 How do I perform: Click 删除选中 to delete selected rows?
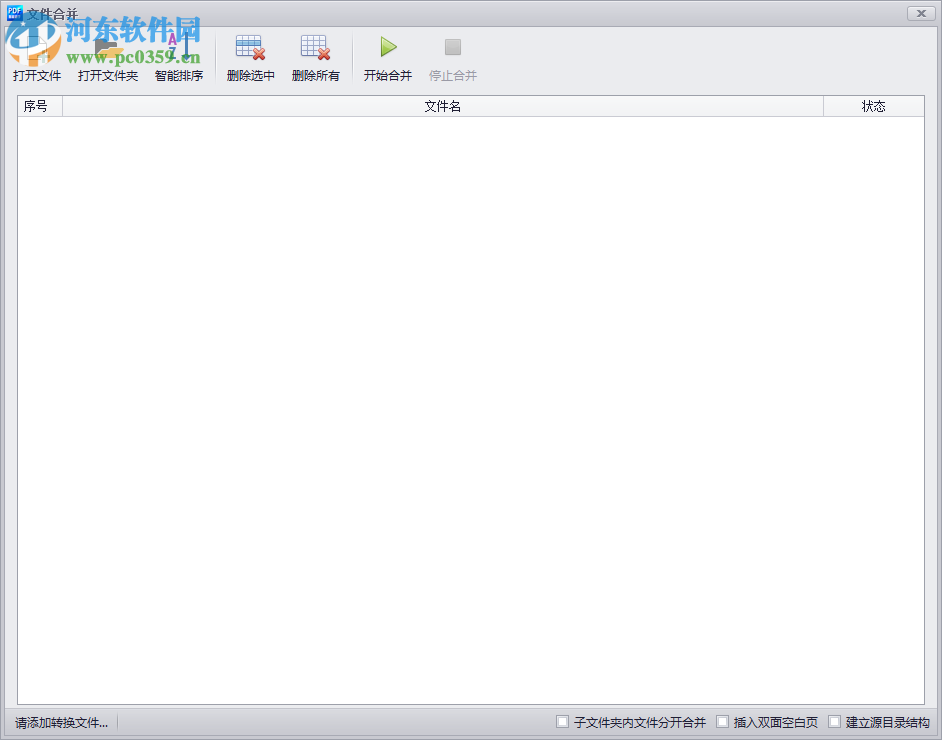pyautogui.click(x=251, y=58)
